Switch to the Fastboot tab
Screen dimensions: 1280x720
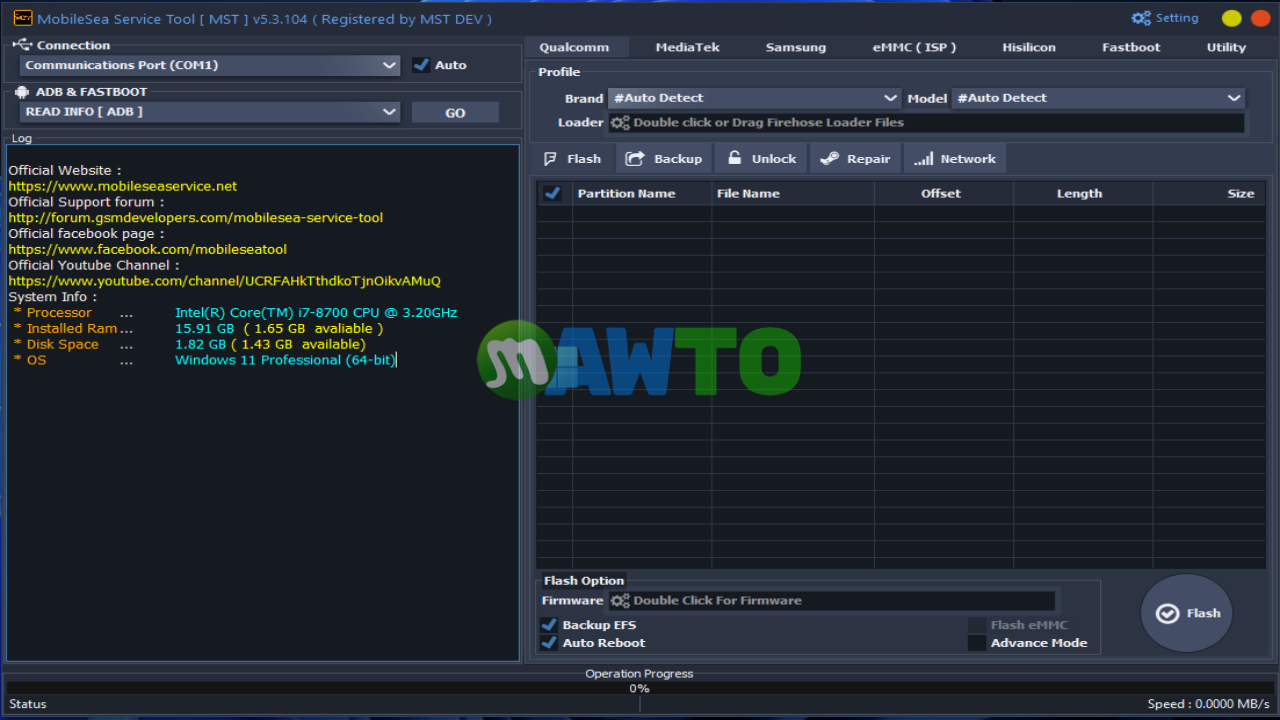coord(1131,47)
